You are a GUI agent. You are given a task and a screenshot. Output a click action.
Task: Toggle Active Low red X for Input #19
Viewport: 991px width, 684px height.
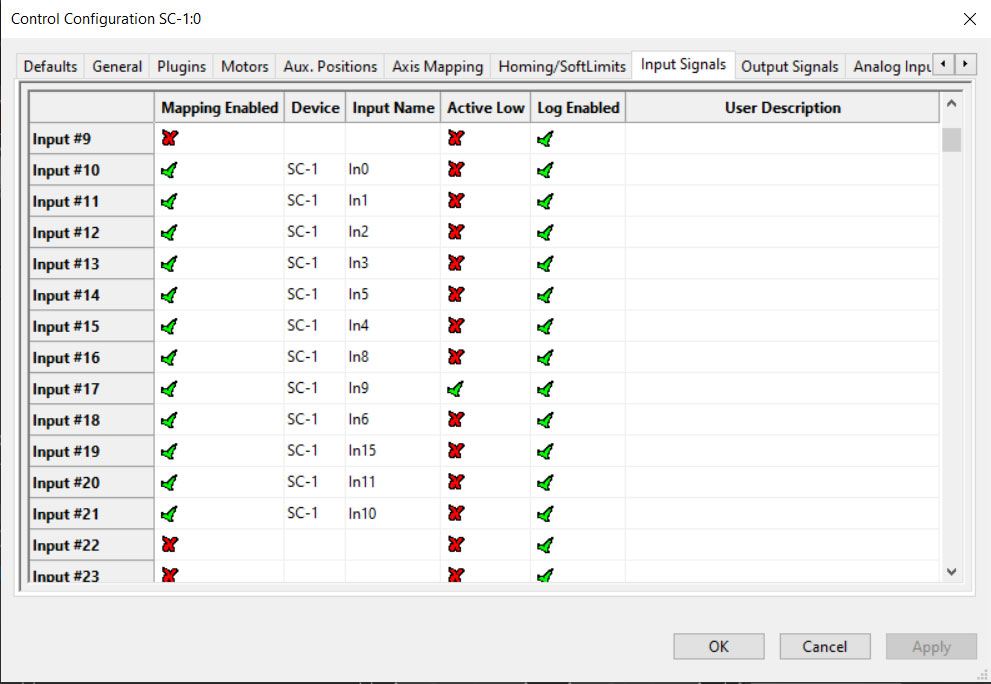pos(456,451)
